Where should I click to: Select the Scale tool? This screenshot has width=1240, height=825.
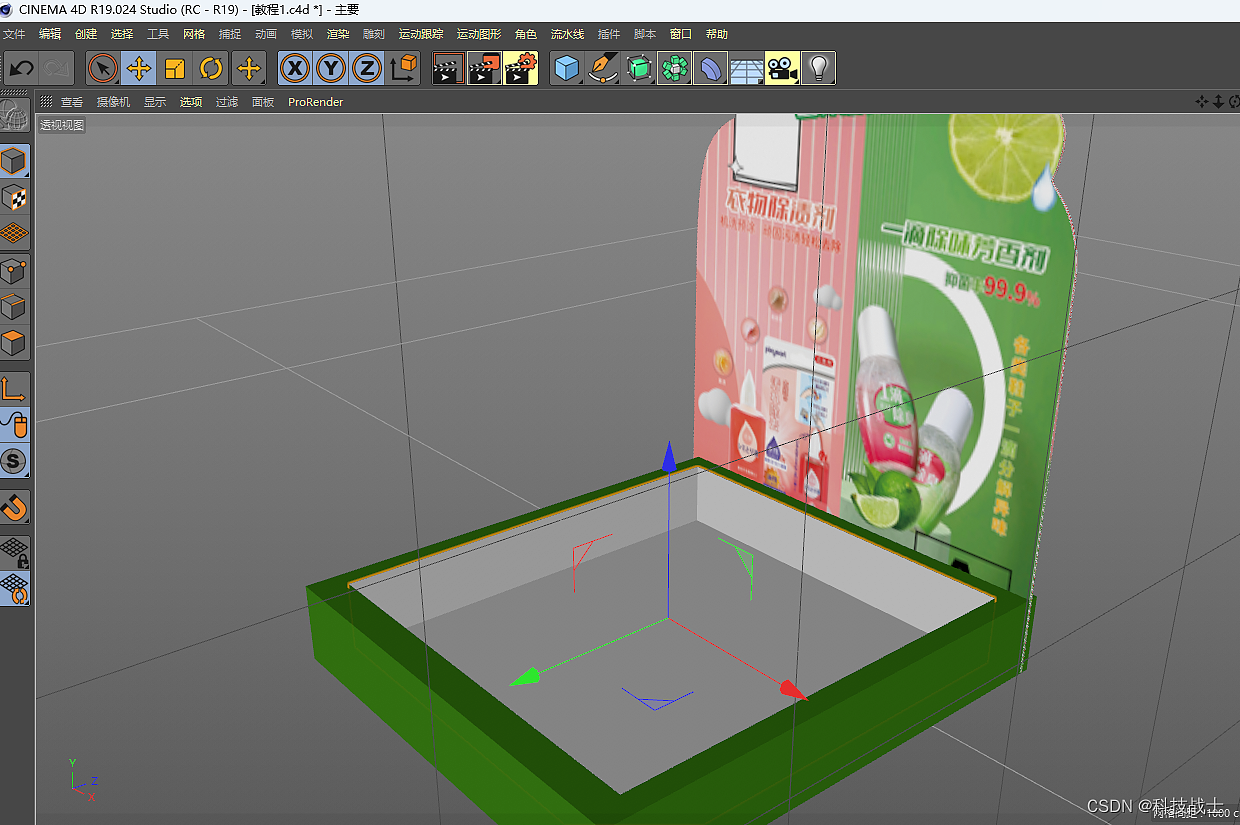point(175,68)
